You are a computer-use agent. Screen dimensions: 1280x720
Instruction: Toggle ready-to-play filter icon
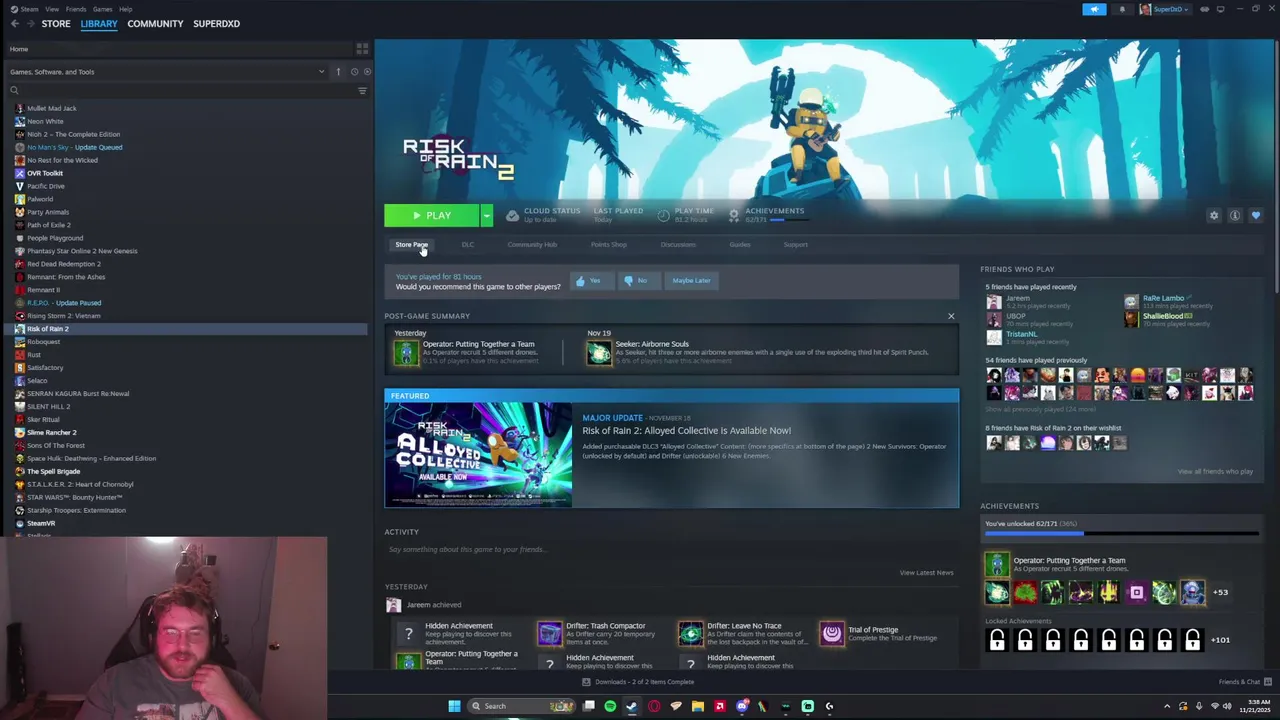tap(367, 71)
